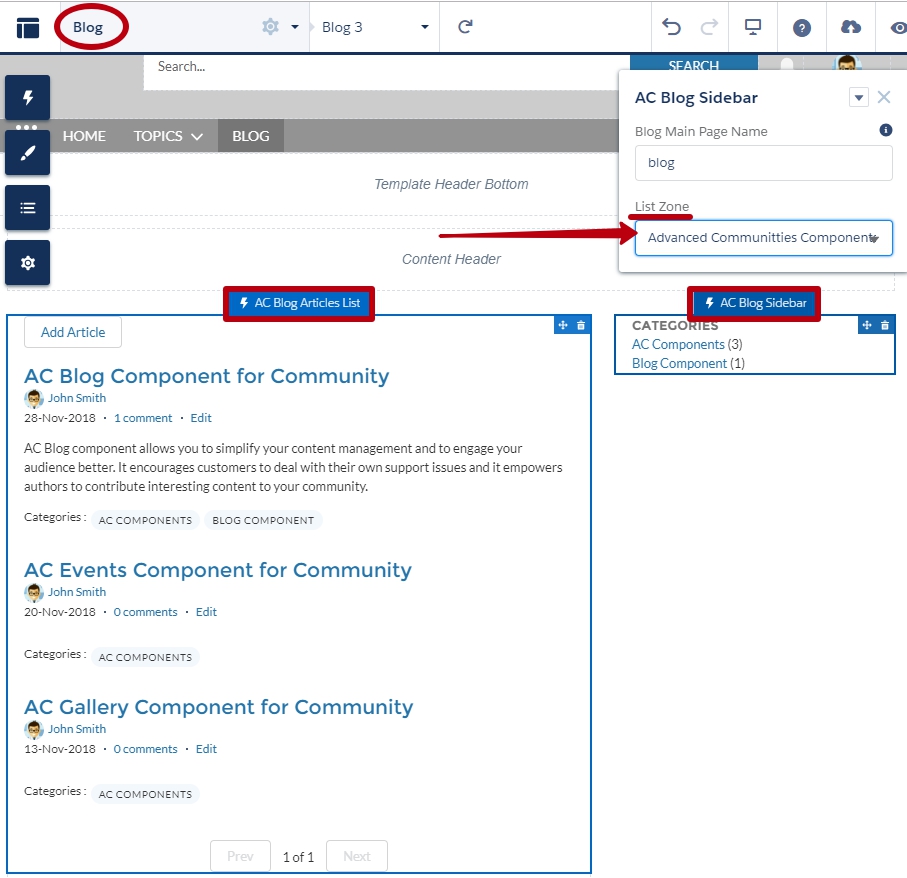Click AC COMPONENTS tag on AC Blog article
Screen dimensions: 907x878
click(145, 520)
